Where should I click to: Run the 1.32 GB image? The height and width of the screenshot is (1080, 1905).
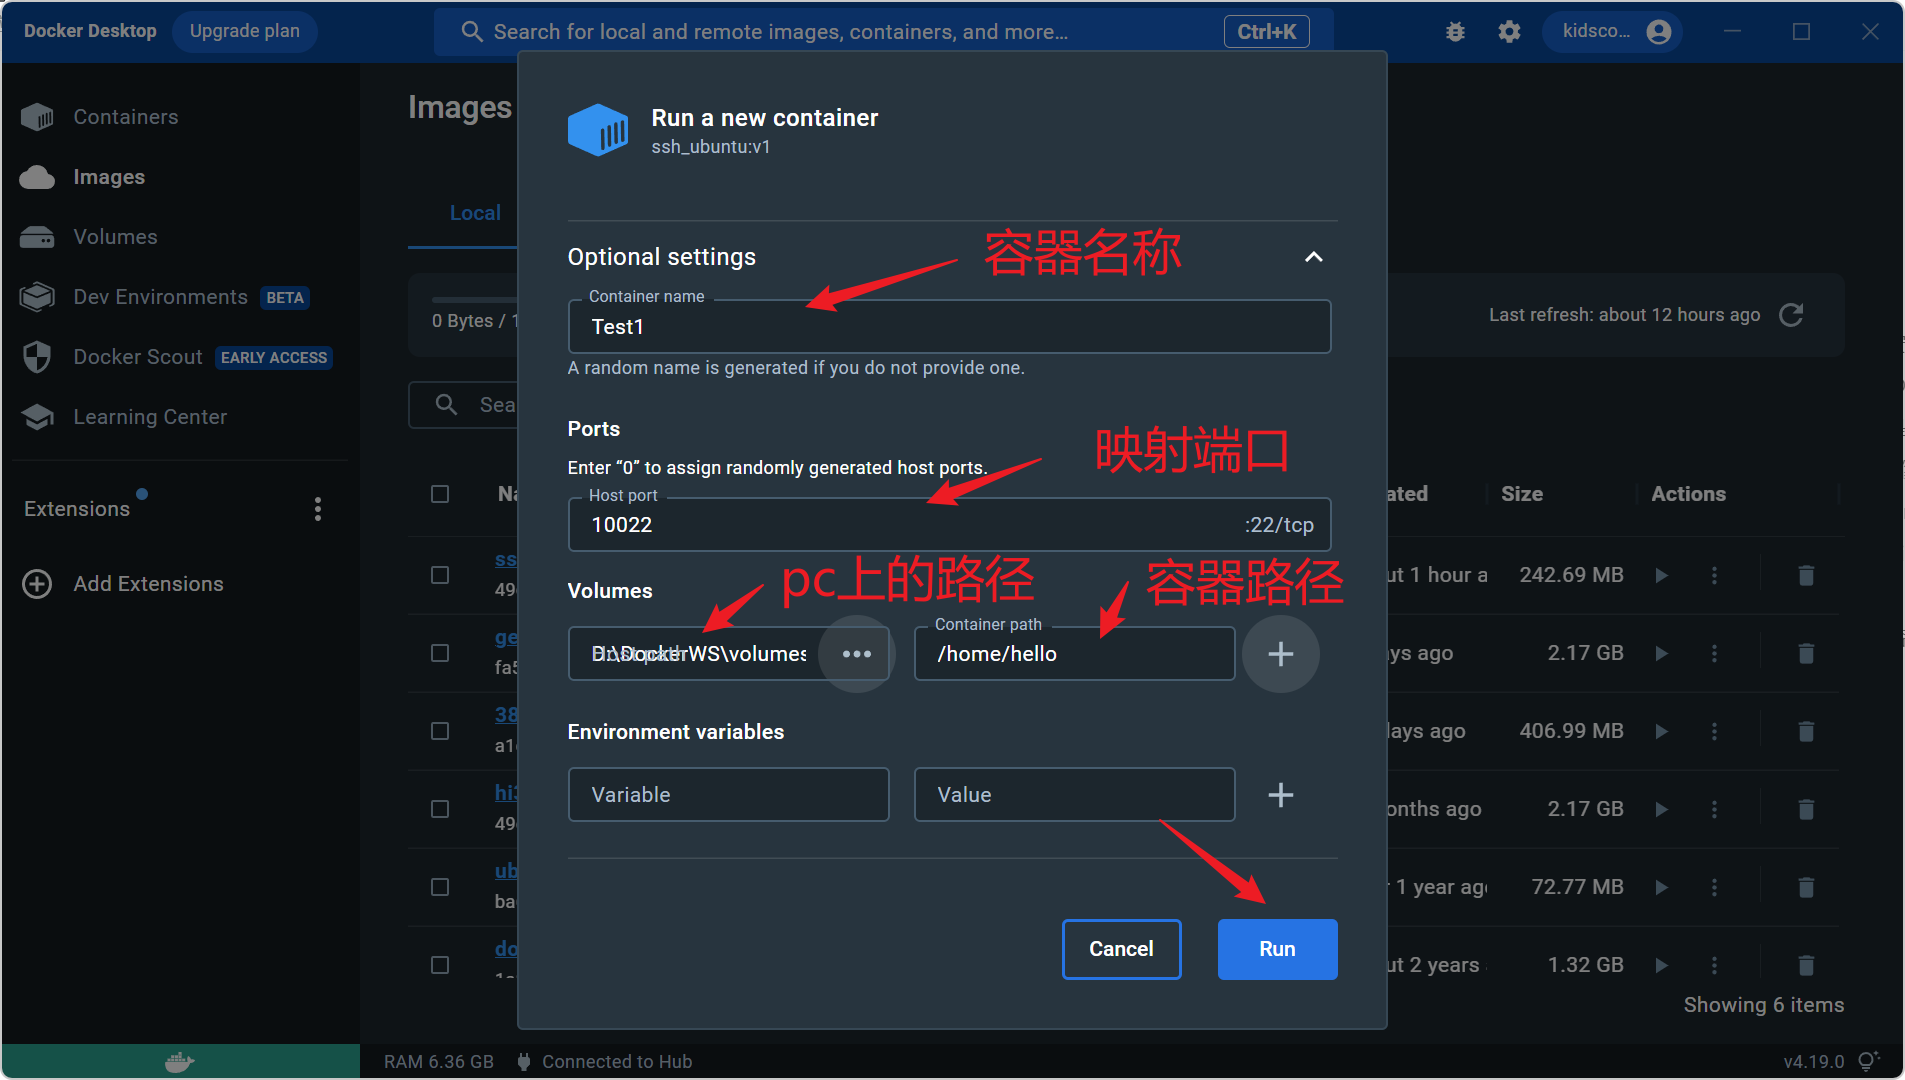point(1661,965)
